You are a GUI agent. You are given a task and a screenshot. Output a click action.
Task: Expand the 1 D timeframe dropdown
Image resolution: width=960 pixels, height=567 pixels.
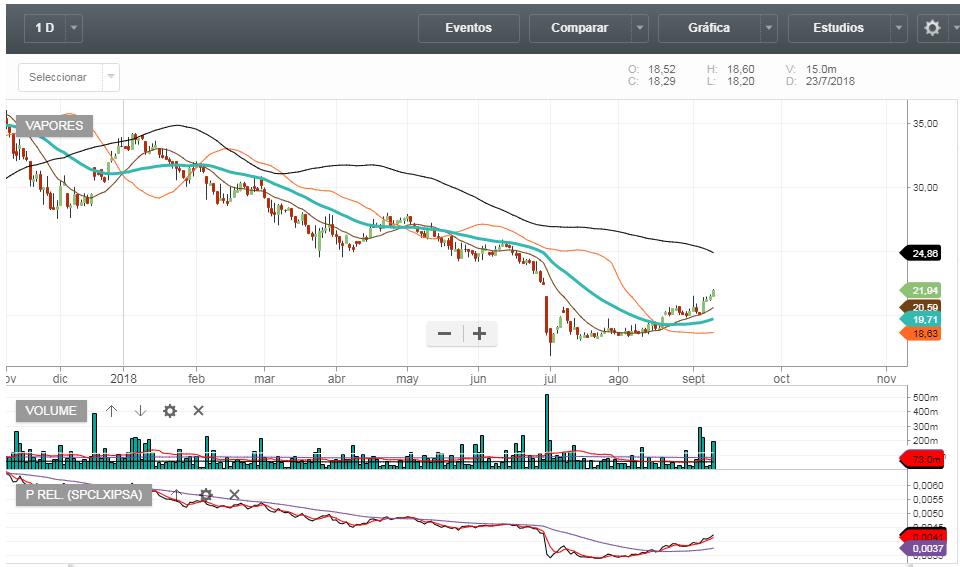click(x=74, y=28)
